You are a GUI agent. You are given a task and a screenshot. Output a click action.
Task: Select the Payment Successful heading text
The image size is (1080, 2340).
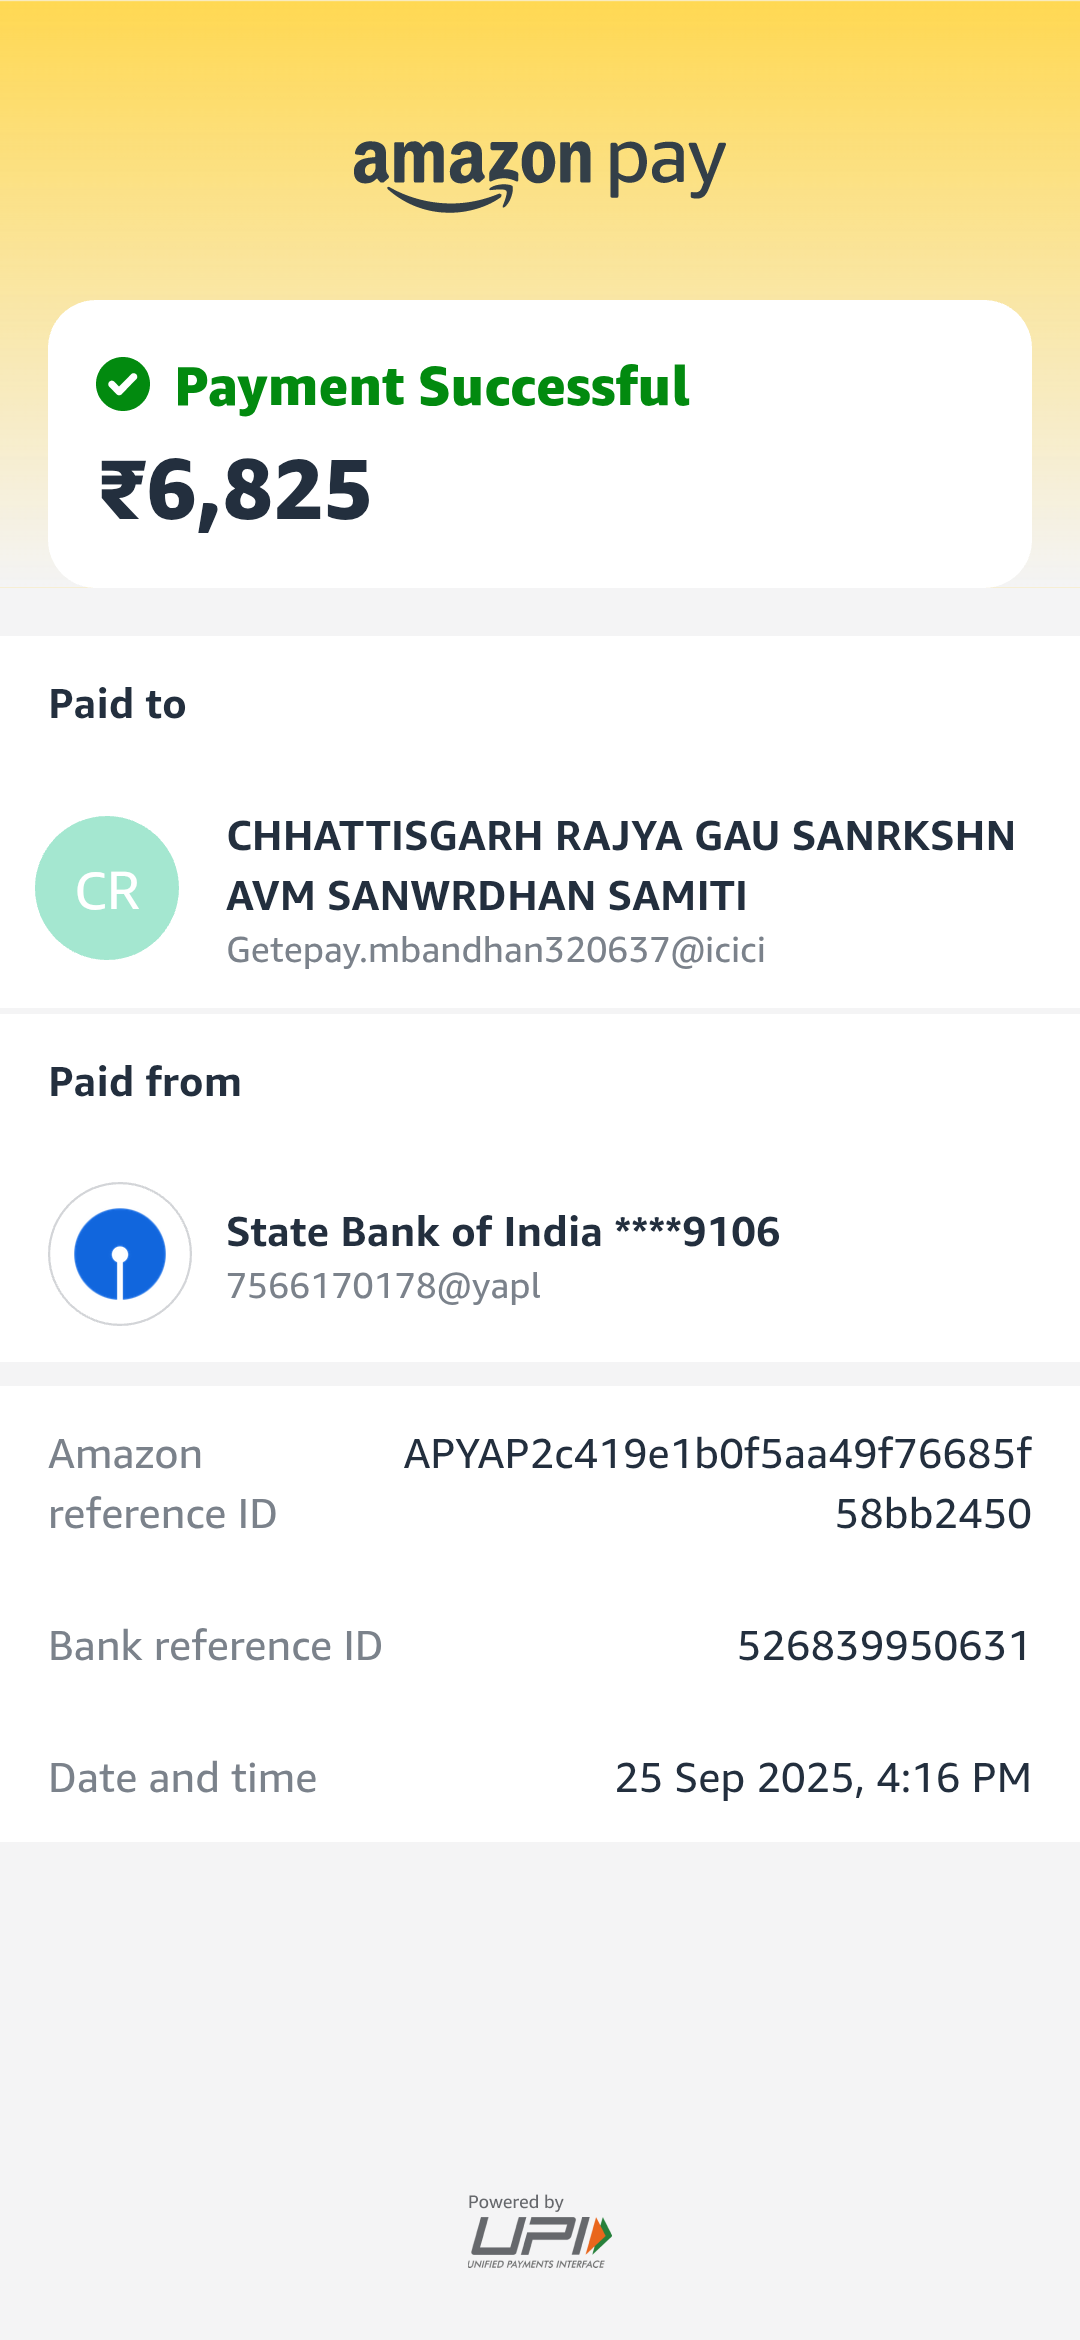point(432,387)
